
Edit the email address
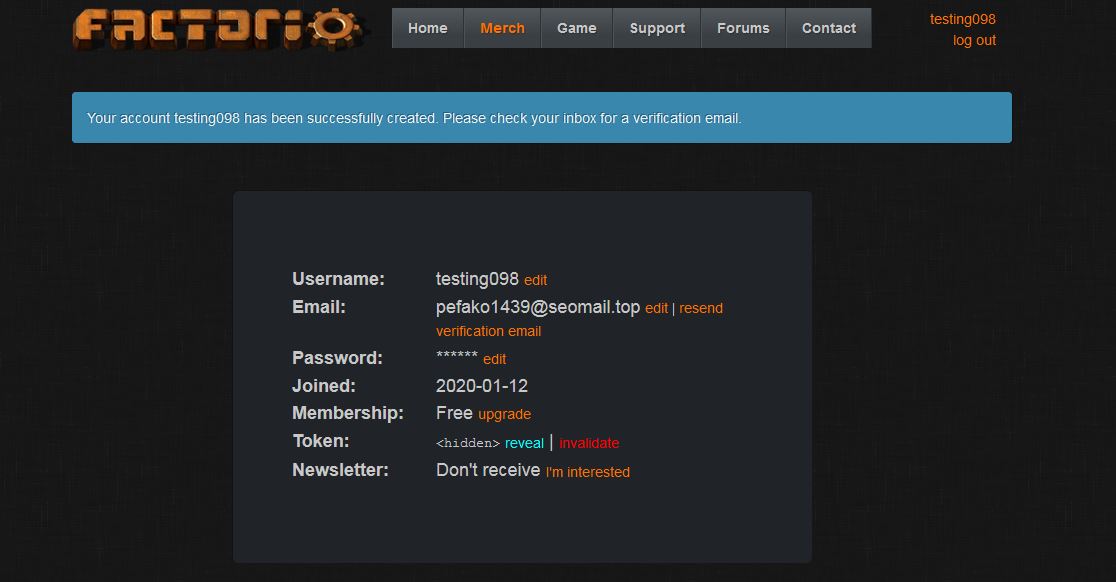pos(656,309)
